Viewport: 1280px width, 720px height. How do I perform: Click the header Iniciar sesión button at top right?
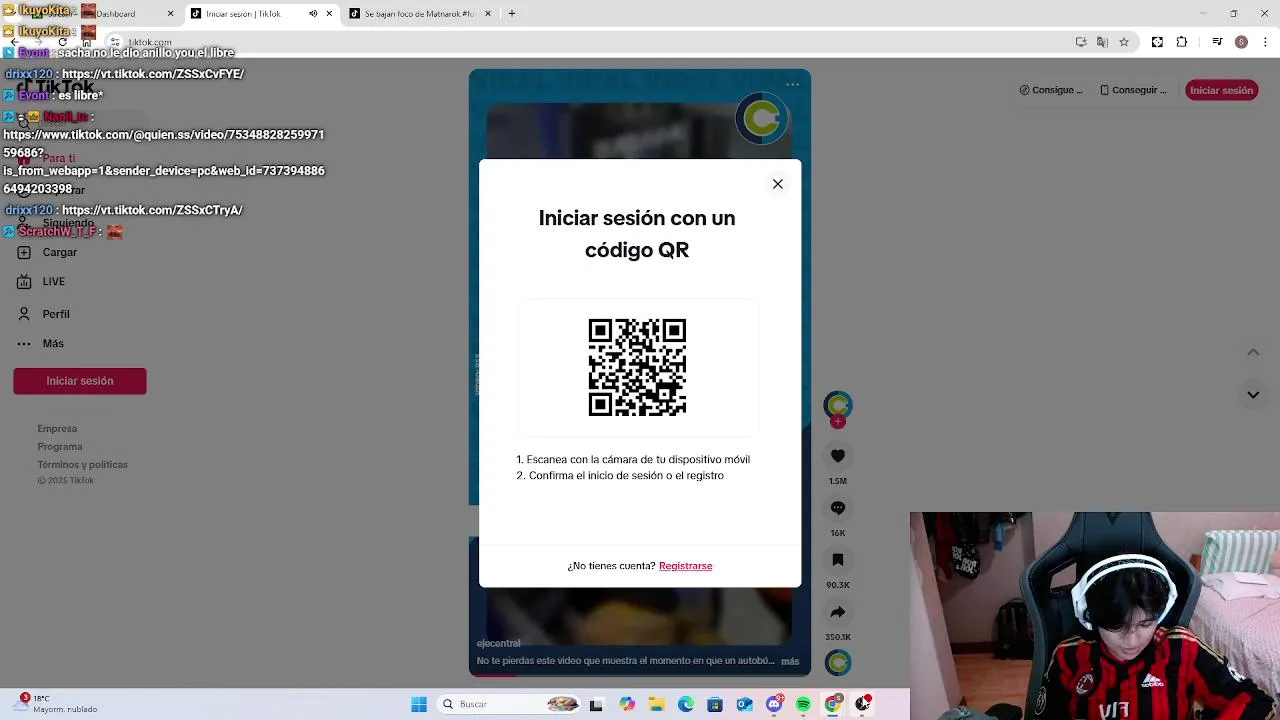pyautogui.click(x=1221, y=90)
